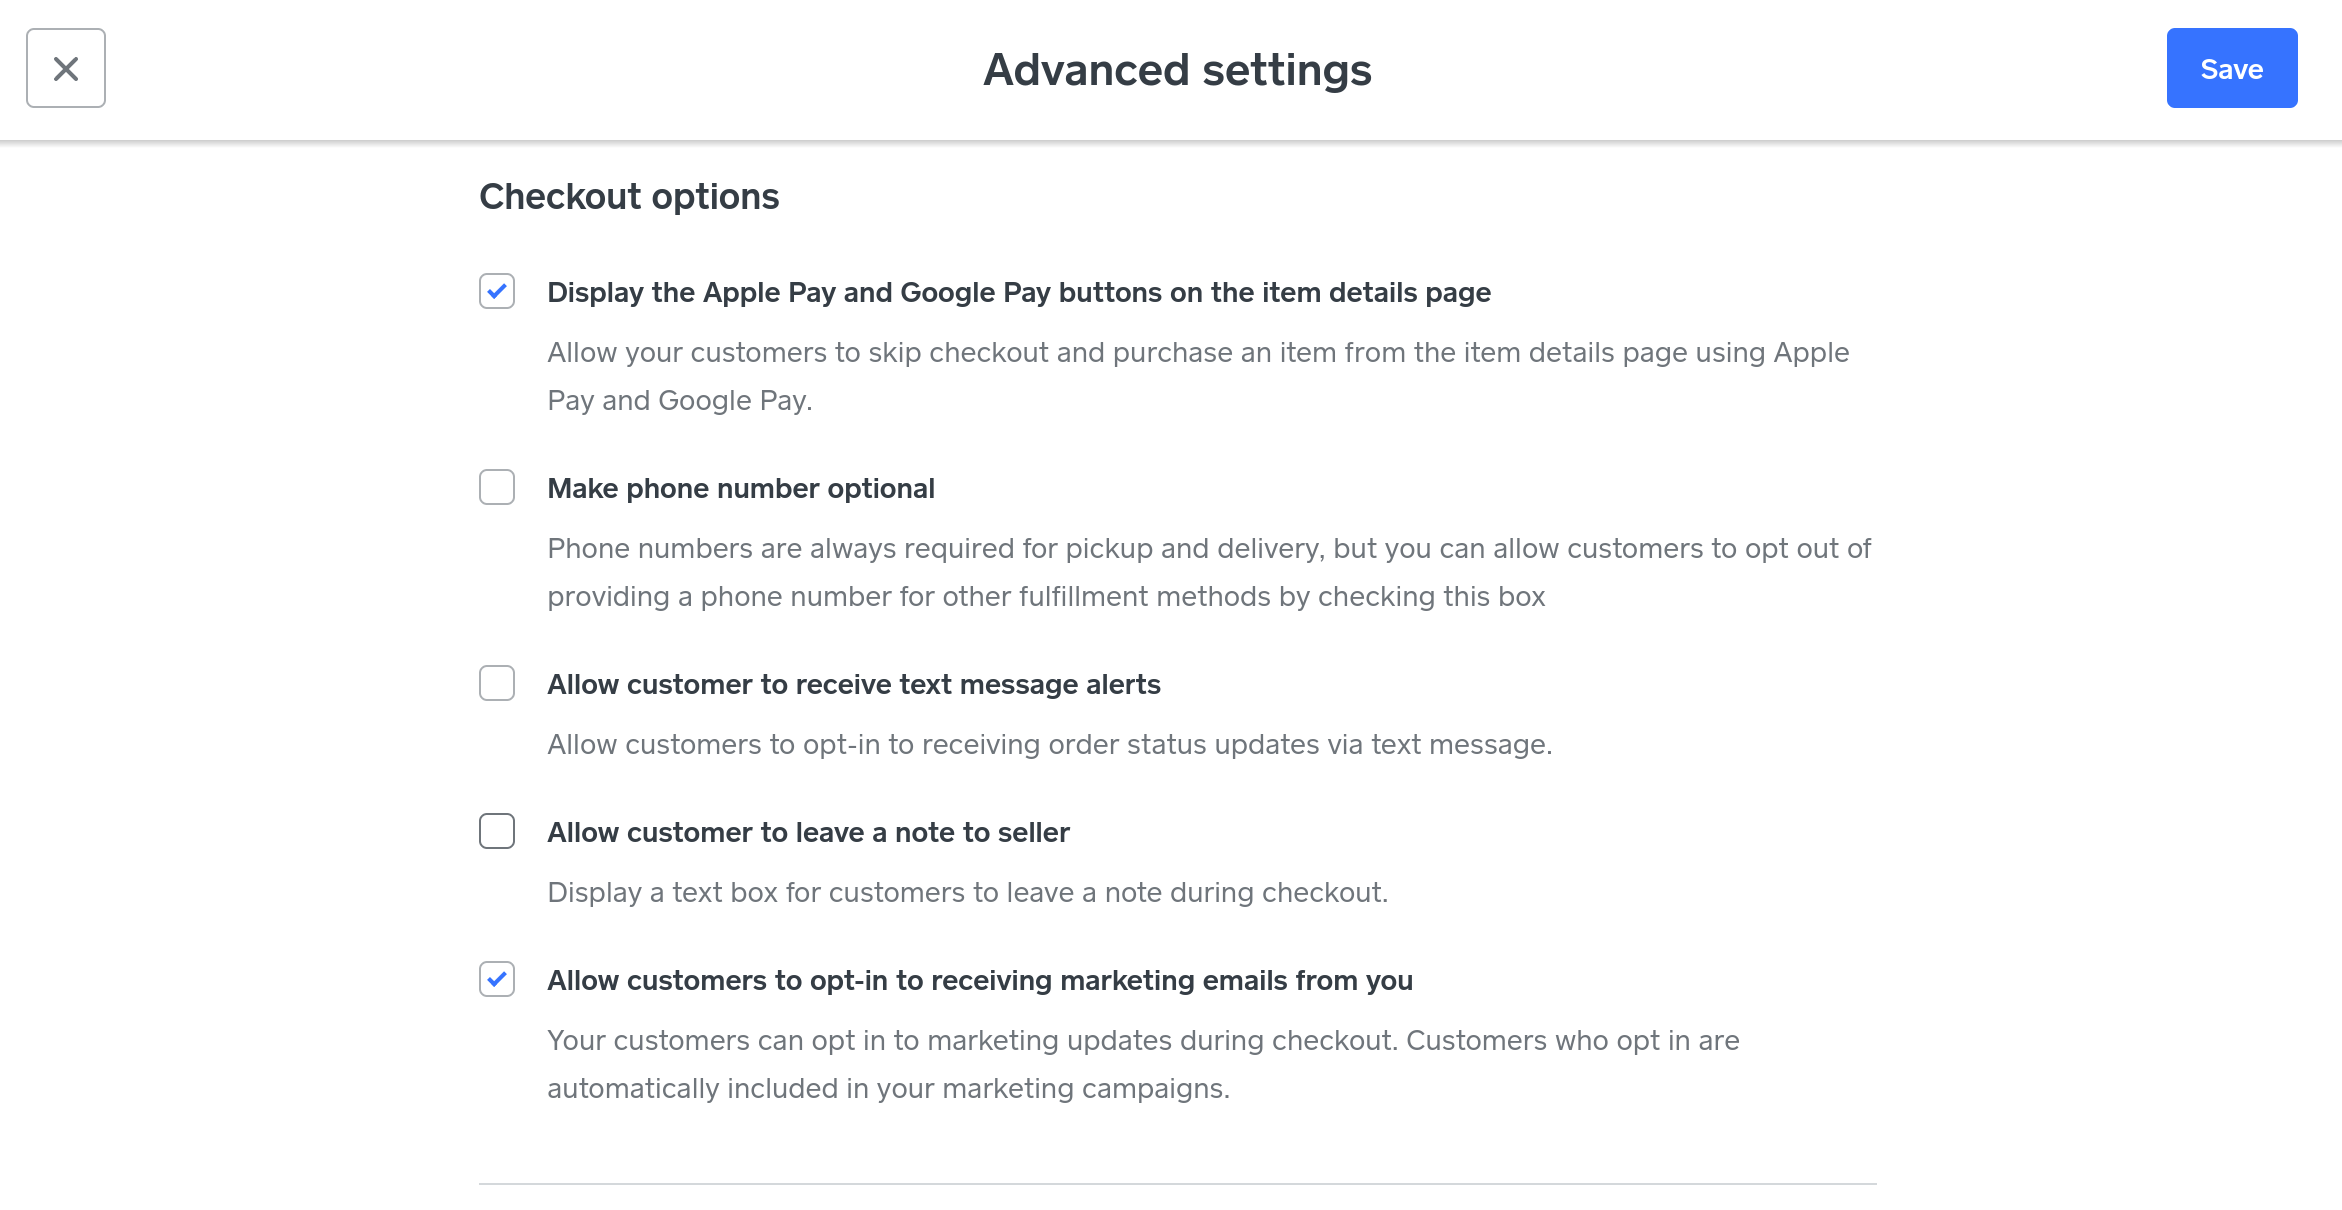Click the 'Allow customer to receive text message alerts' label
2342x1210 pixels.
pos(853,684)
